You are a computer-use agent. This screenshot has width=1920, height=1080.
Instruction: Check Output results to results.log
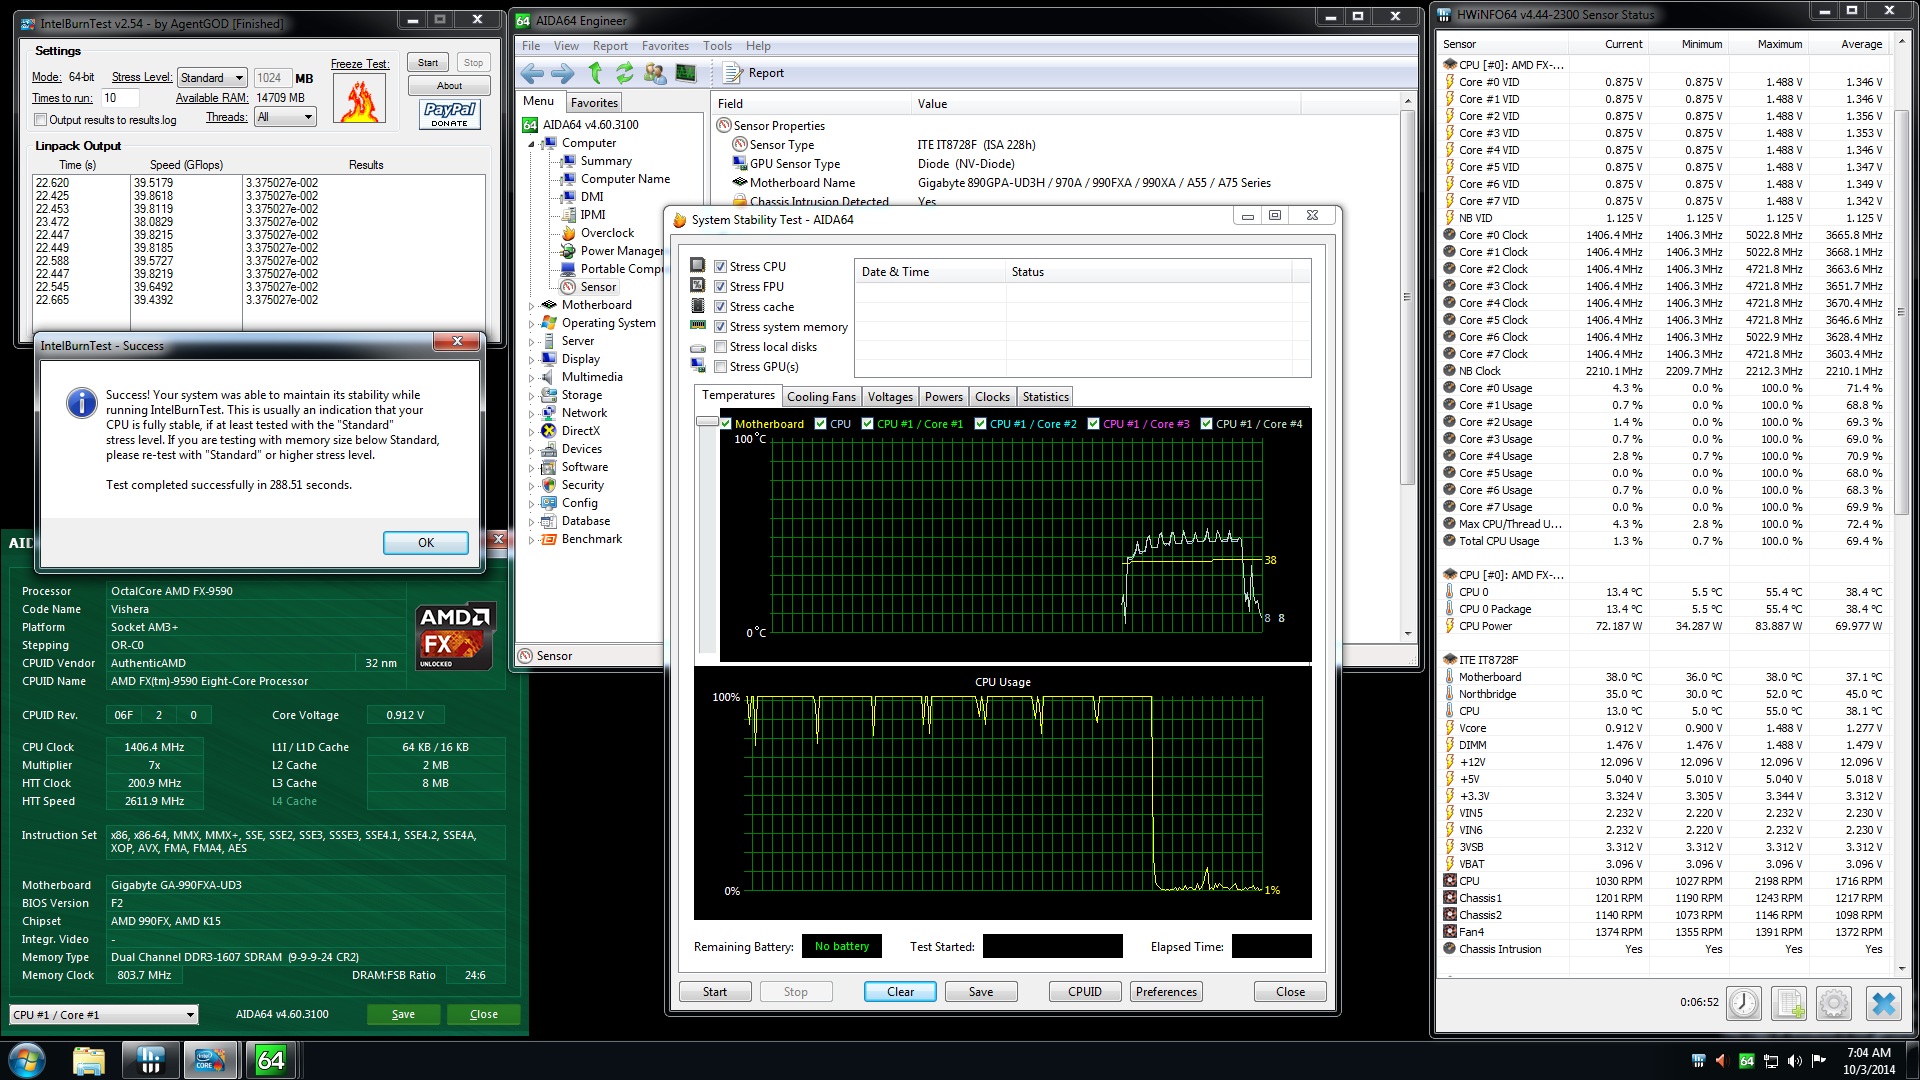[x=41, y=120]
